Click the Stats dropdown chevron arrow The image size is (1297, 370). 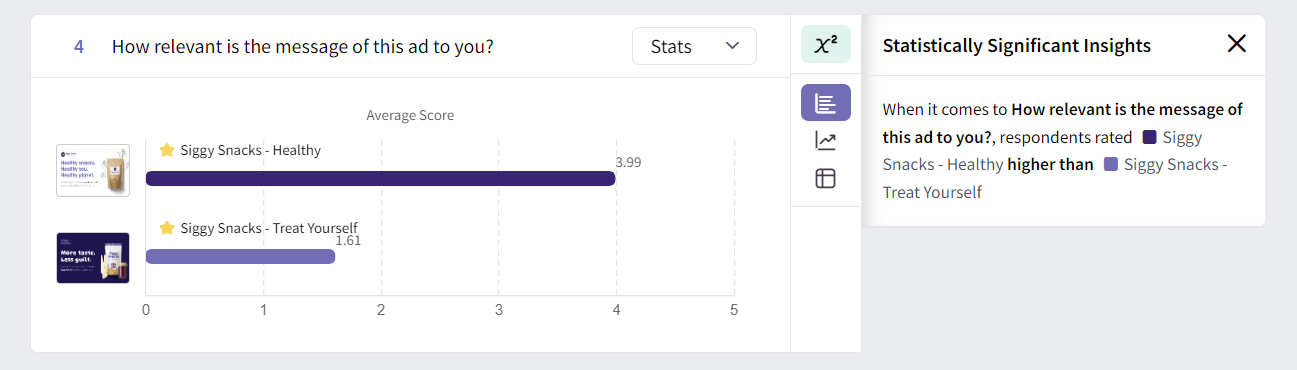(x=733, y=46)
